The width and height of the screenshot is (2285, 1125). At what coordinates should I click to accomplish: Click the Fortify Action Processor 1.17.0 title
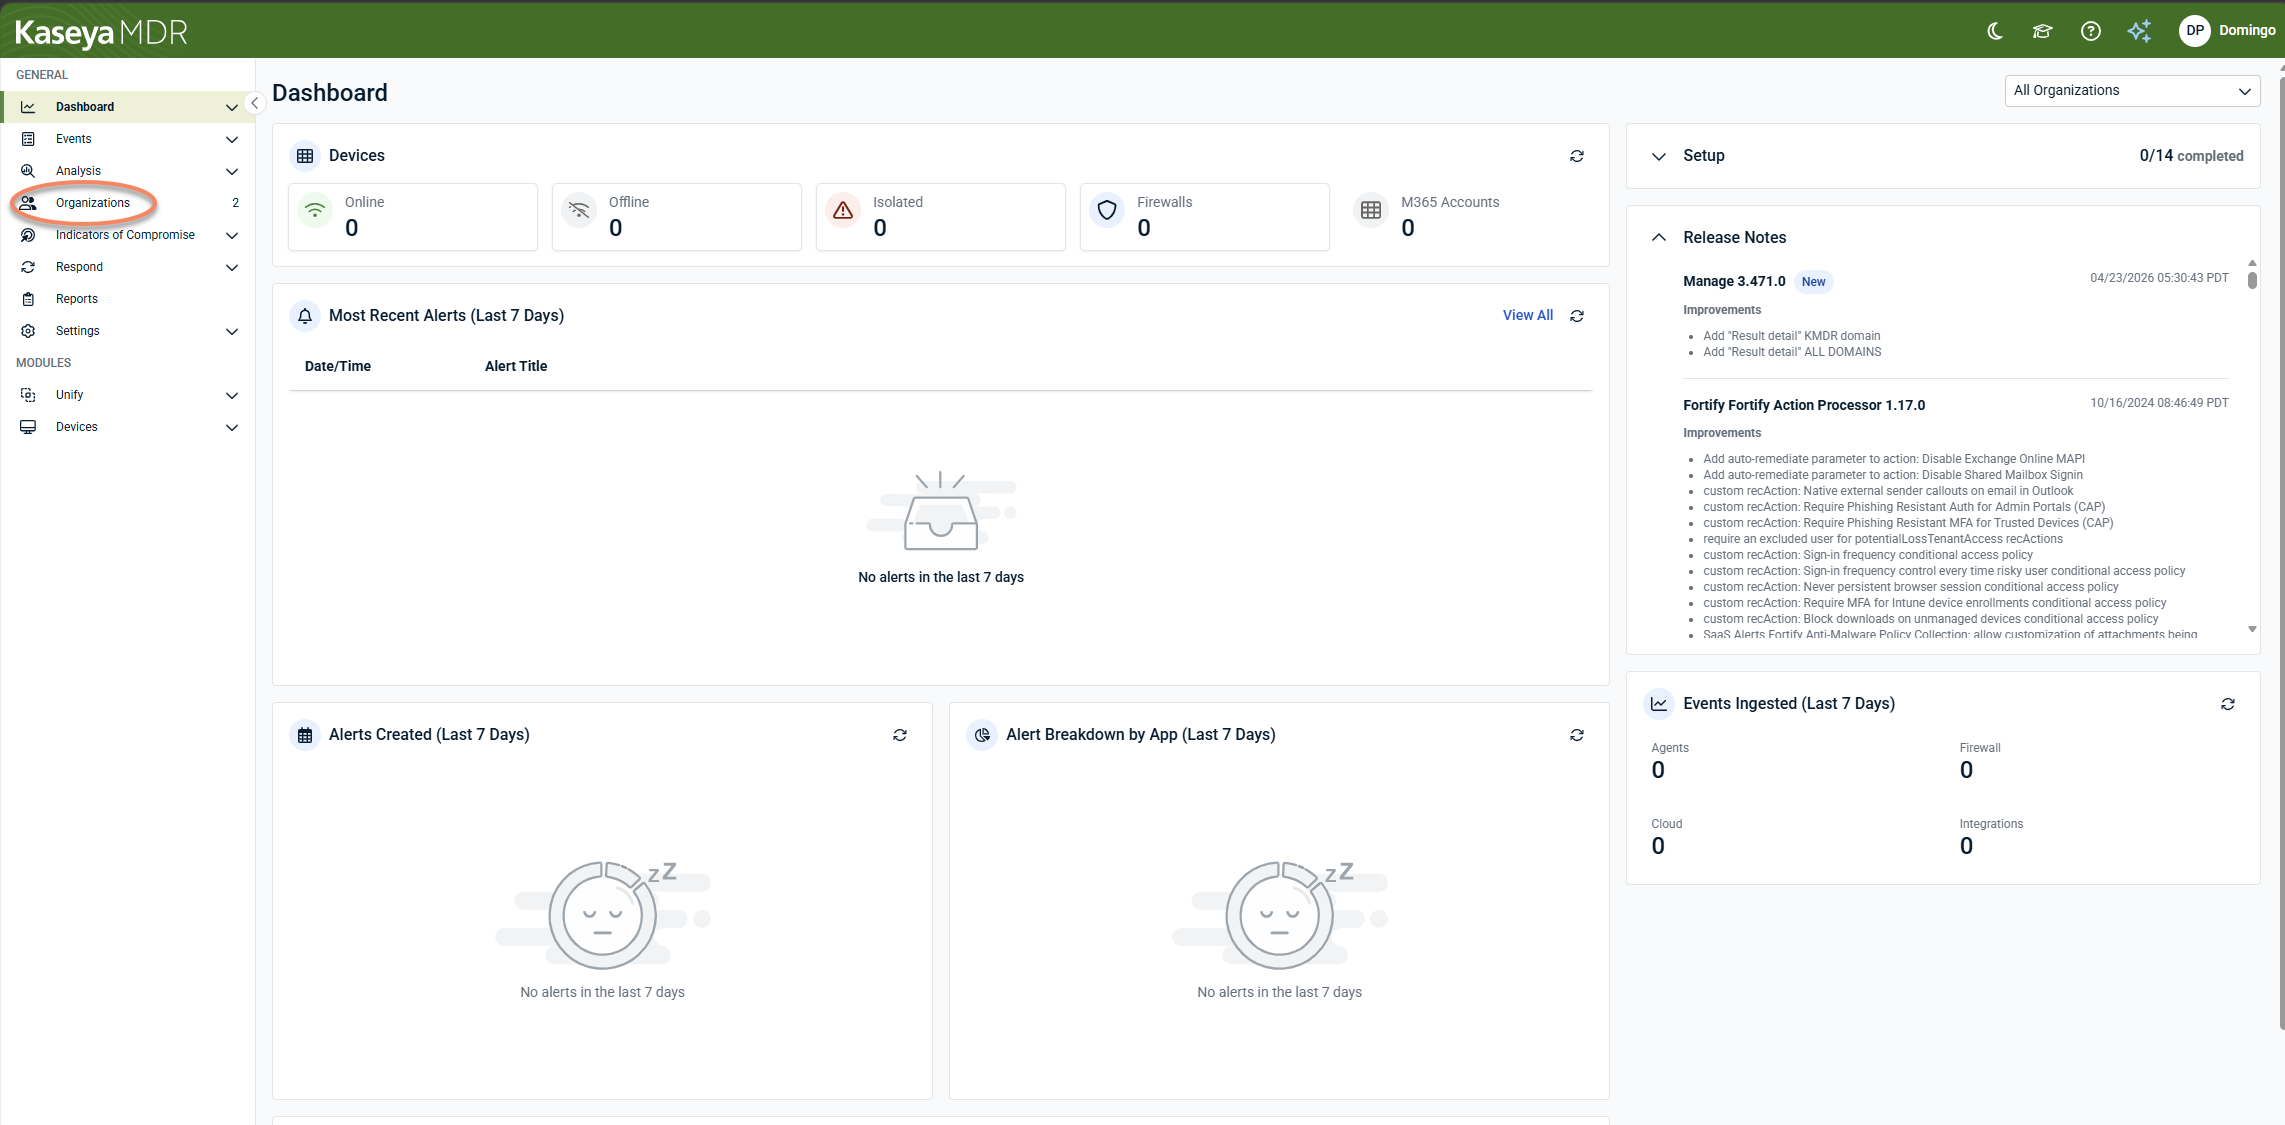tap(1804, 405)
